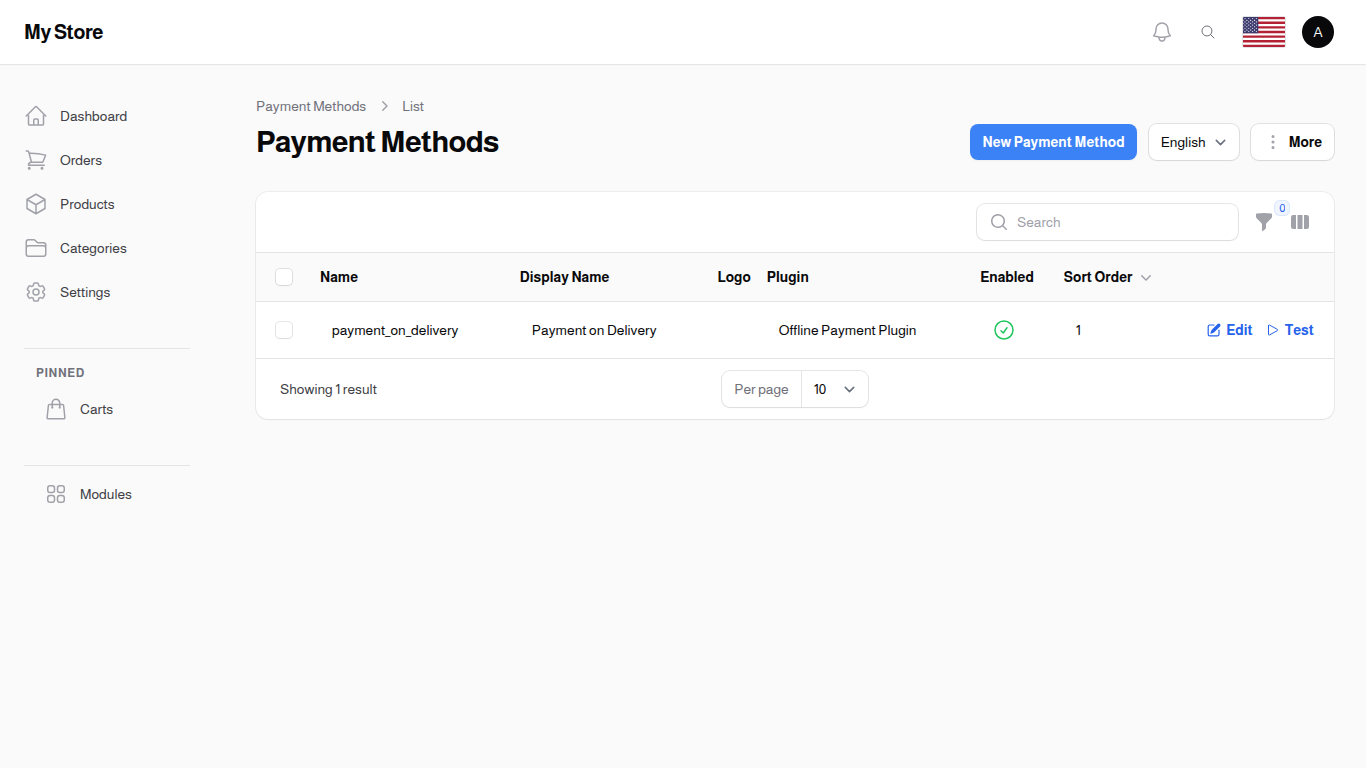Open the More menu
The height and width of the screenshot is (768, 1366).
click(x=1292, y=142)
